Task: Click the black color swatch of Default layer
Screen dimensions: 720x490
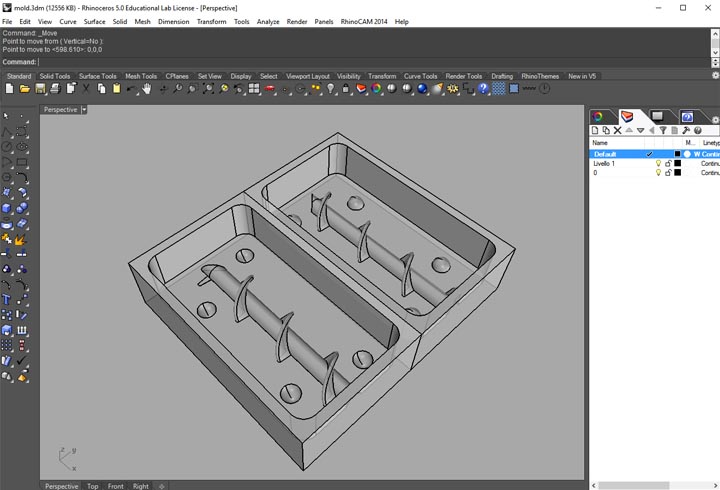Action: tap(677, 154)
